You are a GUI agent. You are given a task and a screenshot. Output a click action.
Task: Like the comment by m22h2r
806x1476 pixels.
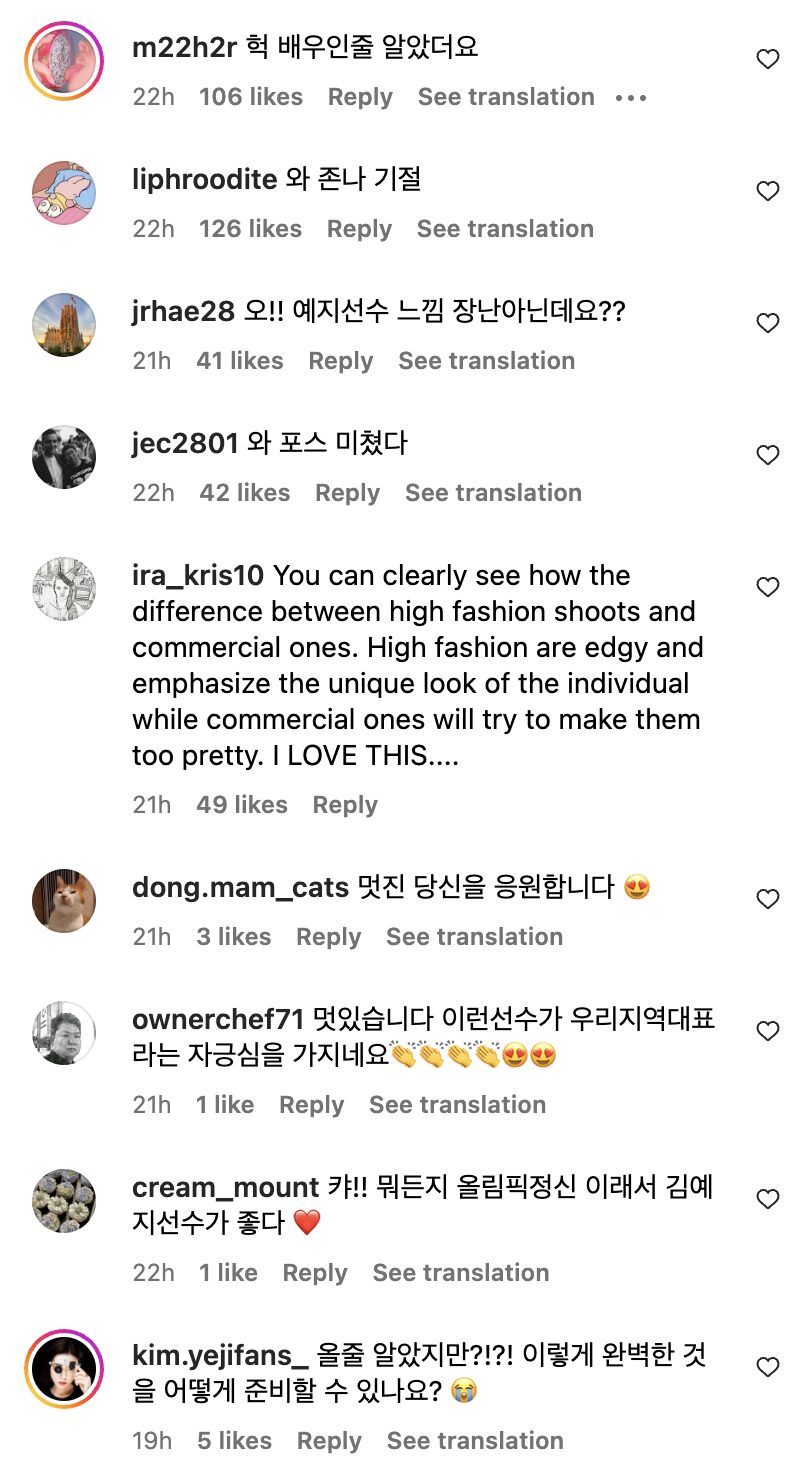[767, 60]
